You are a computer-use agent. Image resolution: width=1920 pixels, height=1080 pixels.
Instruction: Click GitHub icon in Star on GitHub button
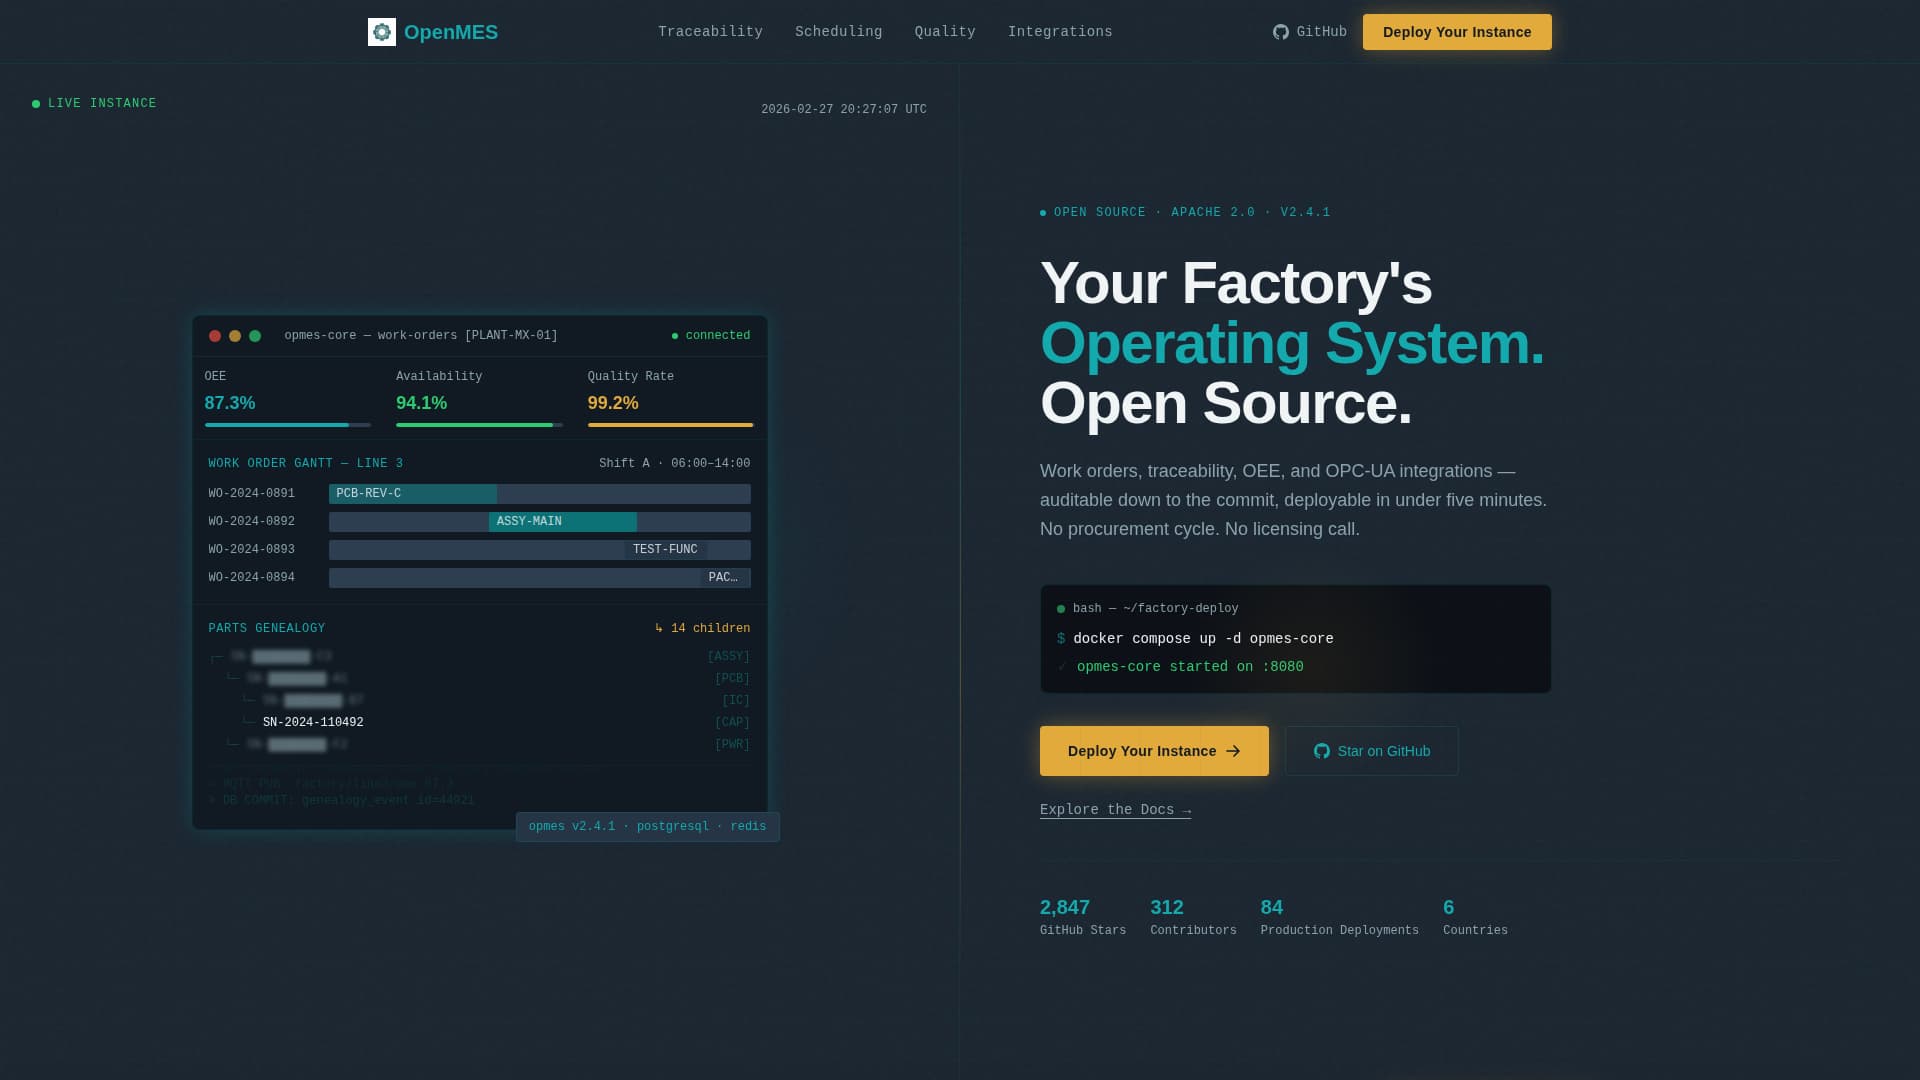click(x=1322, y=751)
